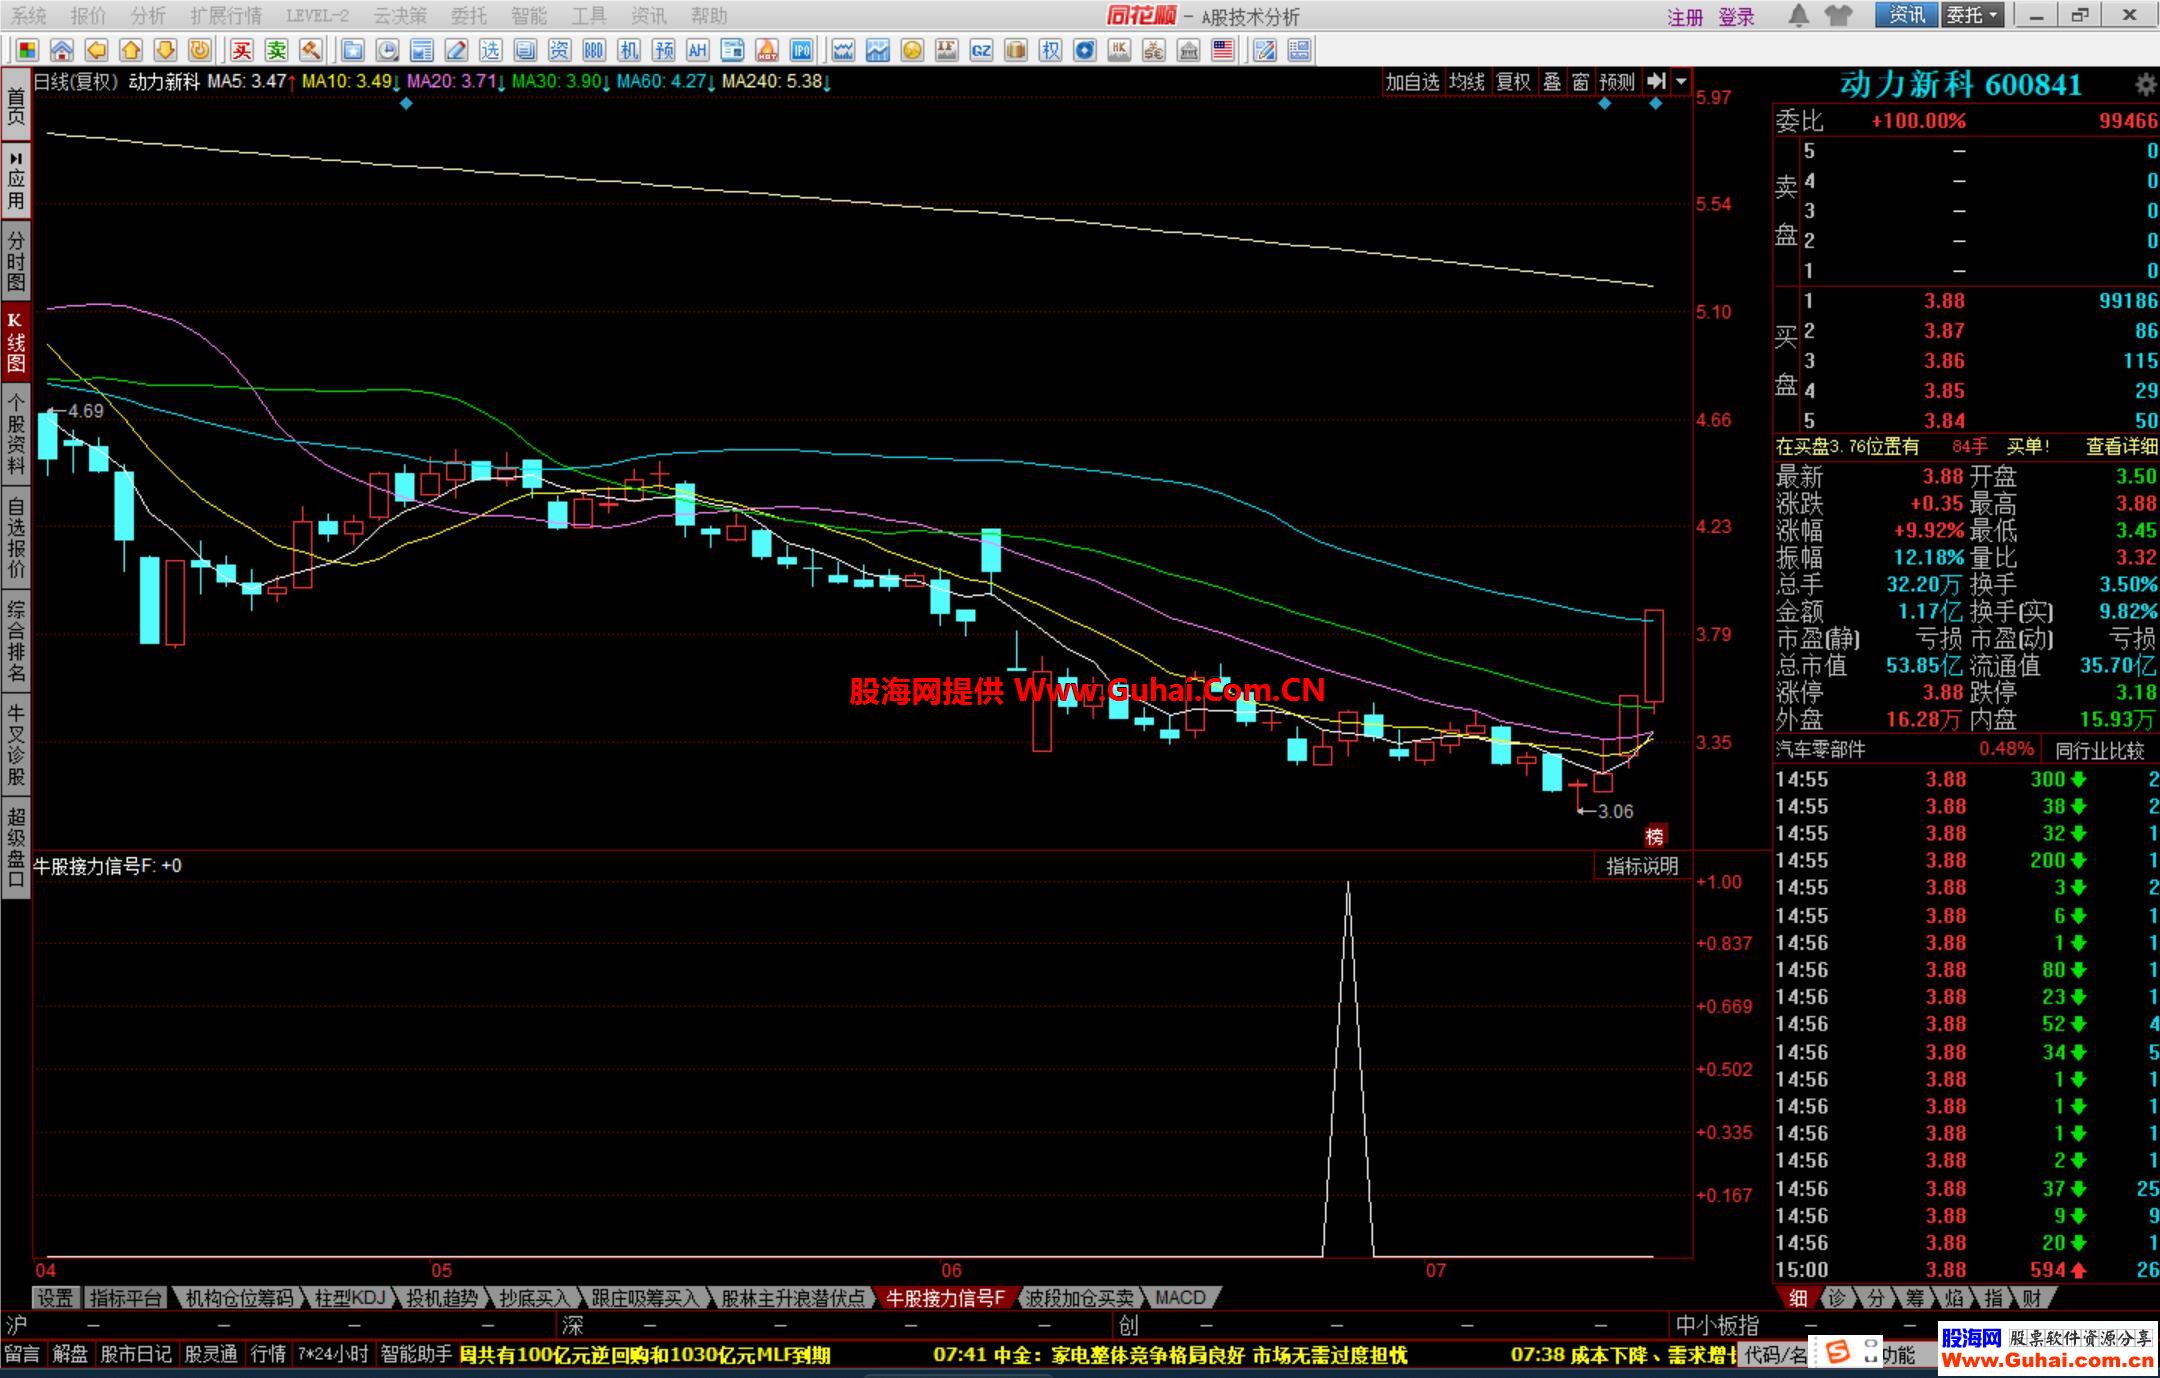The width and height of the screenshot is (2160, 1378).
Task: Click the clock history toolbar icon
Action: click(x=387, y=50)
